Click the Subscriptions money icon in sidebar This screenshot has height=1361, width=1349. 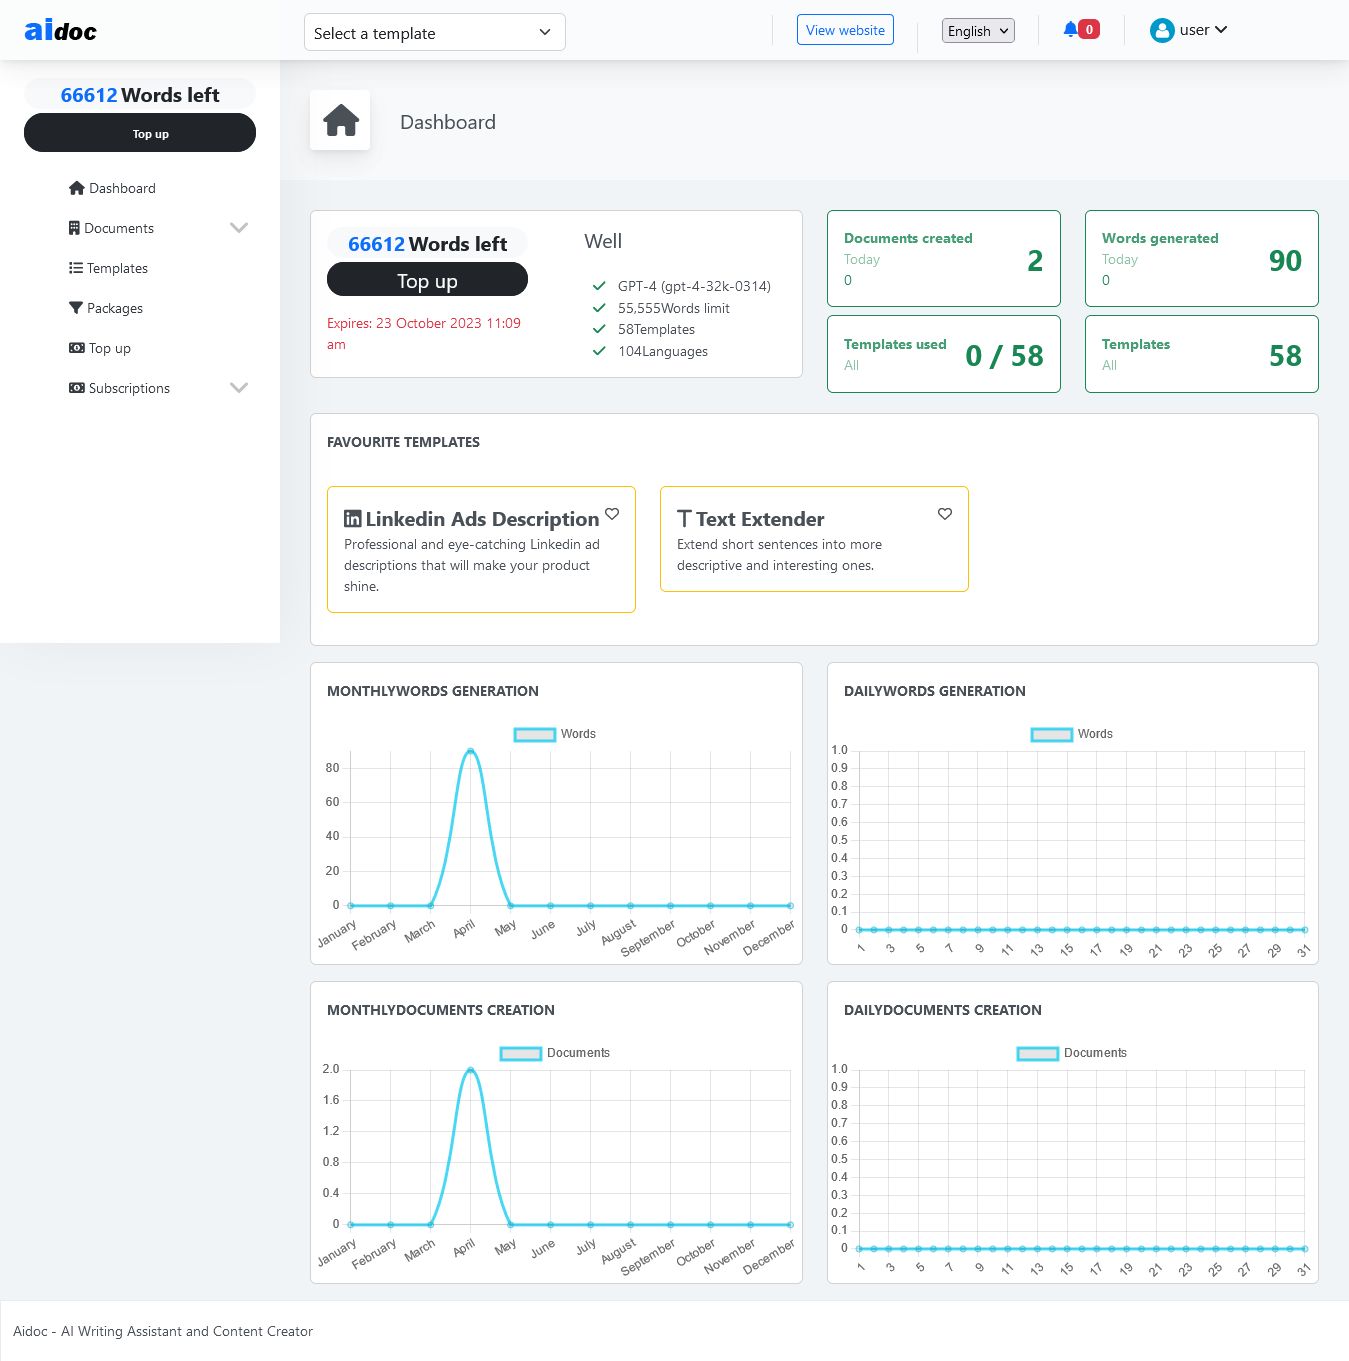pos(77,388)
